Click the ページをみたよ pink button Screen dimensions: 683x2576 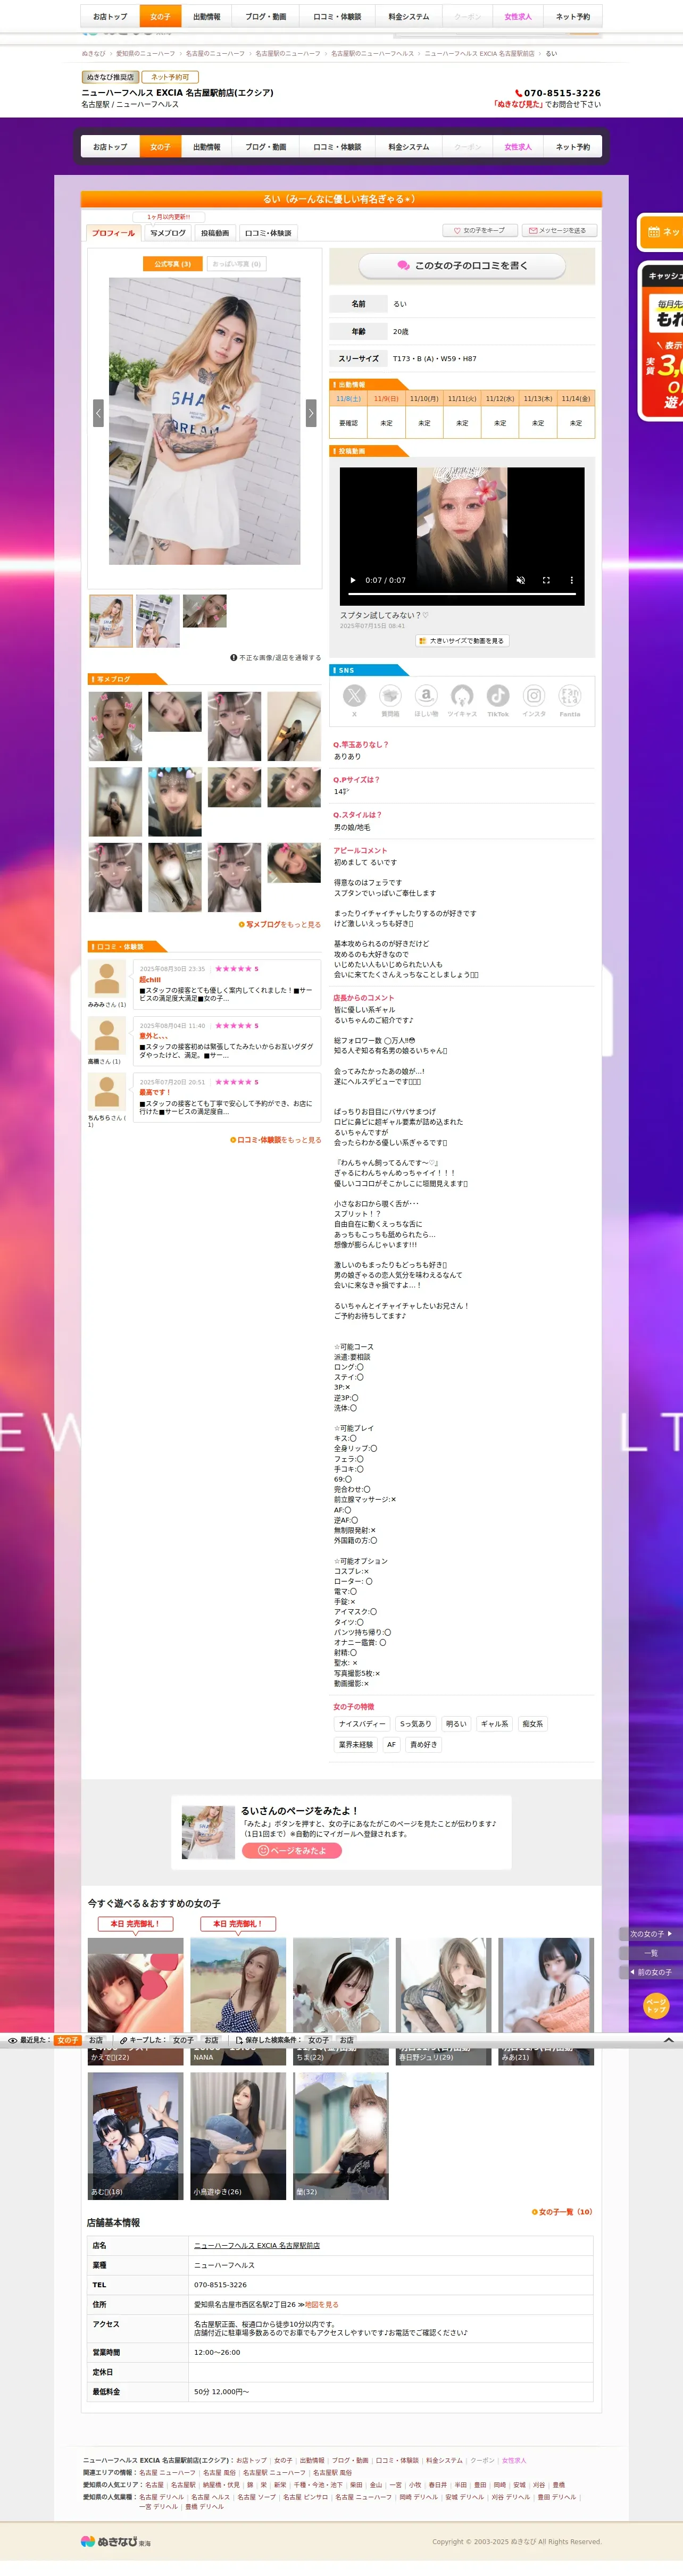click(x=292, y=1851)
